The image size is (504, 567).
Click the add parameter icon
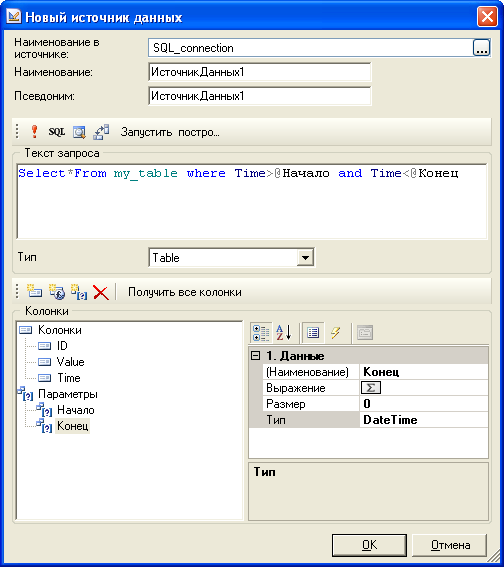click(79, 291)
